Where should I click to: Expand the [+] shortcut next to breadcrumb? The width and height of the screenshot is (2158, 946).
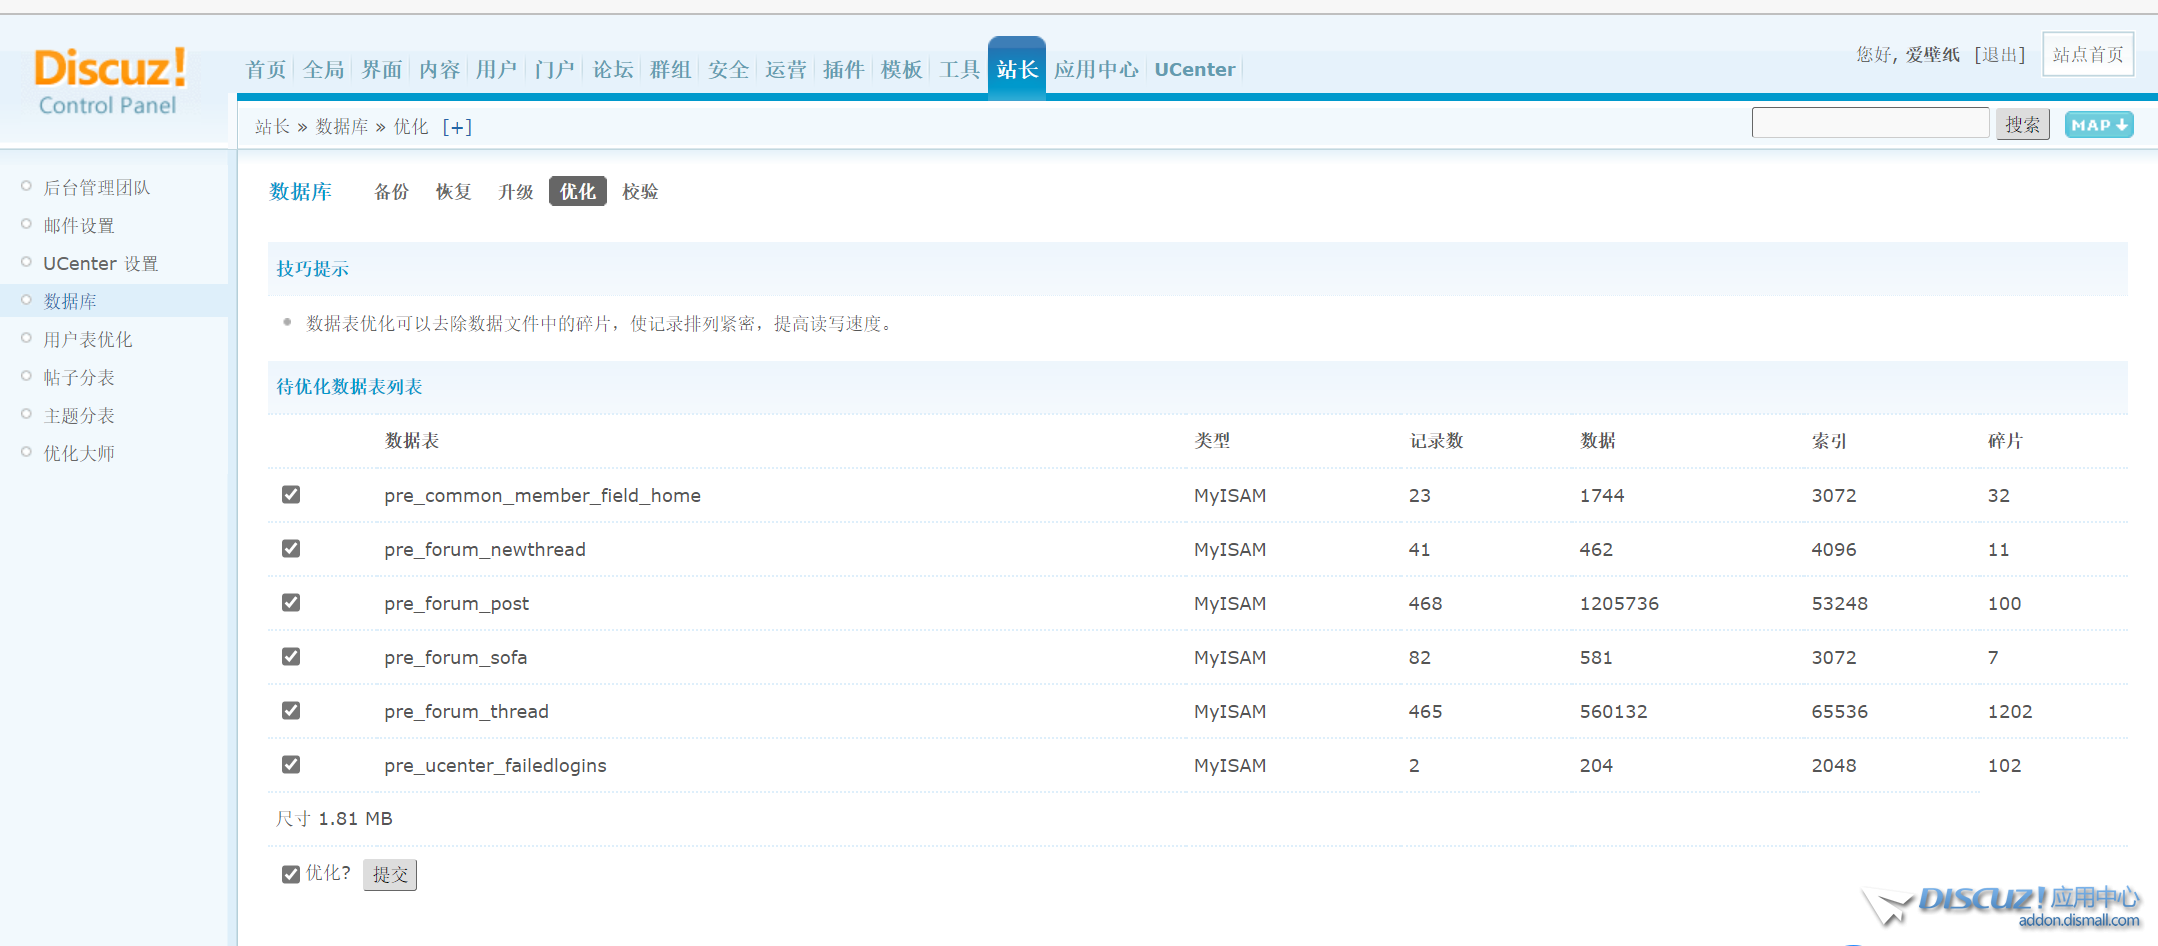(457, 127)
